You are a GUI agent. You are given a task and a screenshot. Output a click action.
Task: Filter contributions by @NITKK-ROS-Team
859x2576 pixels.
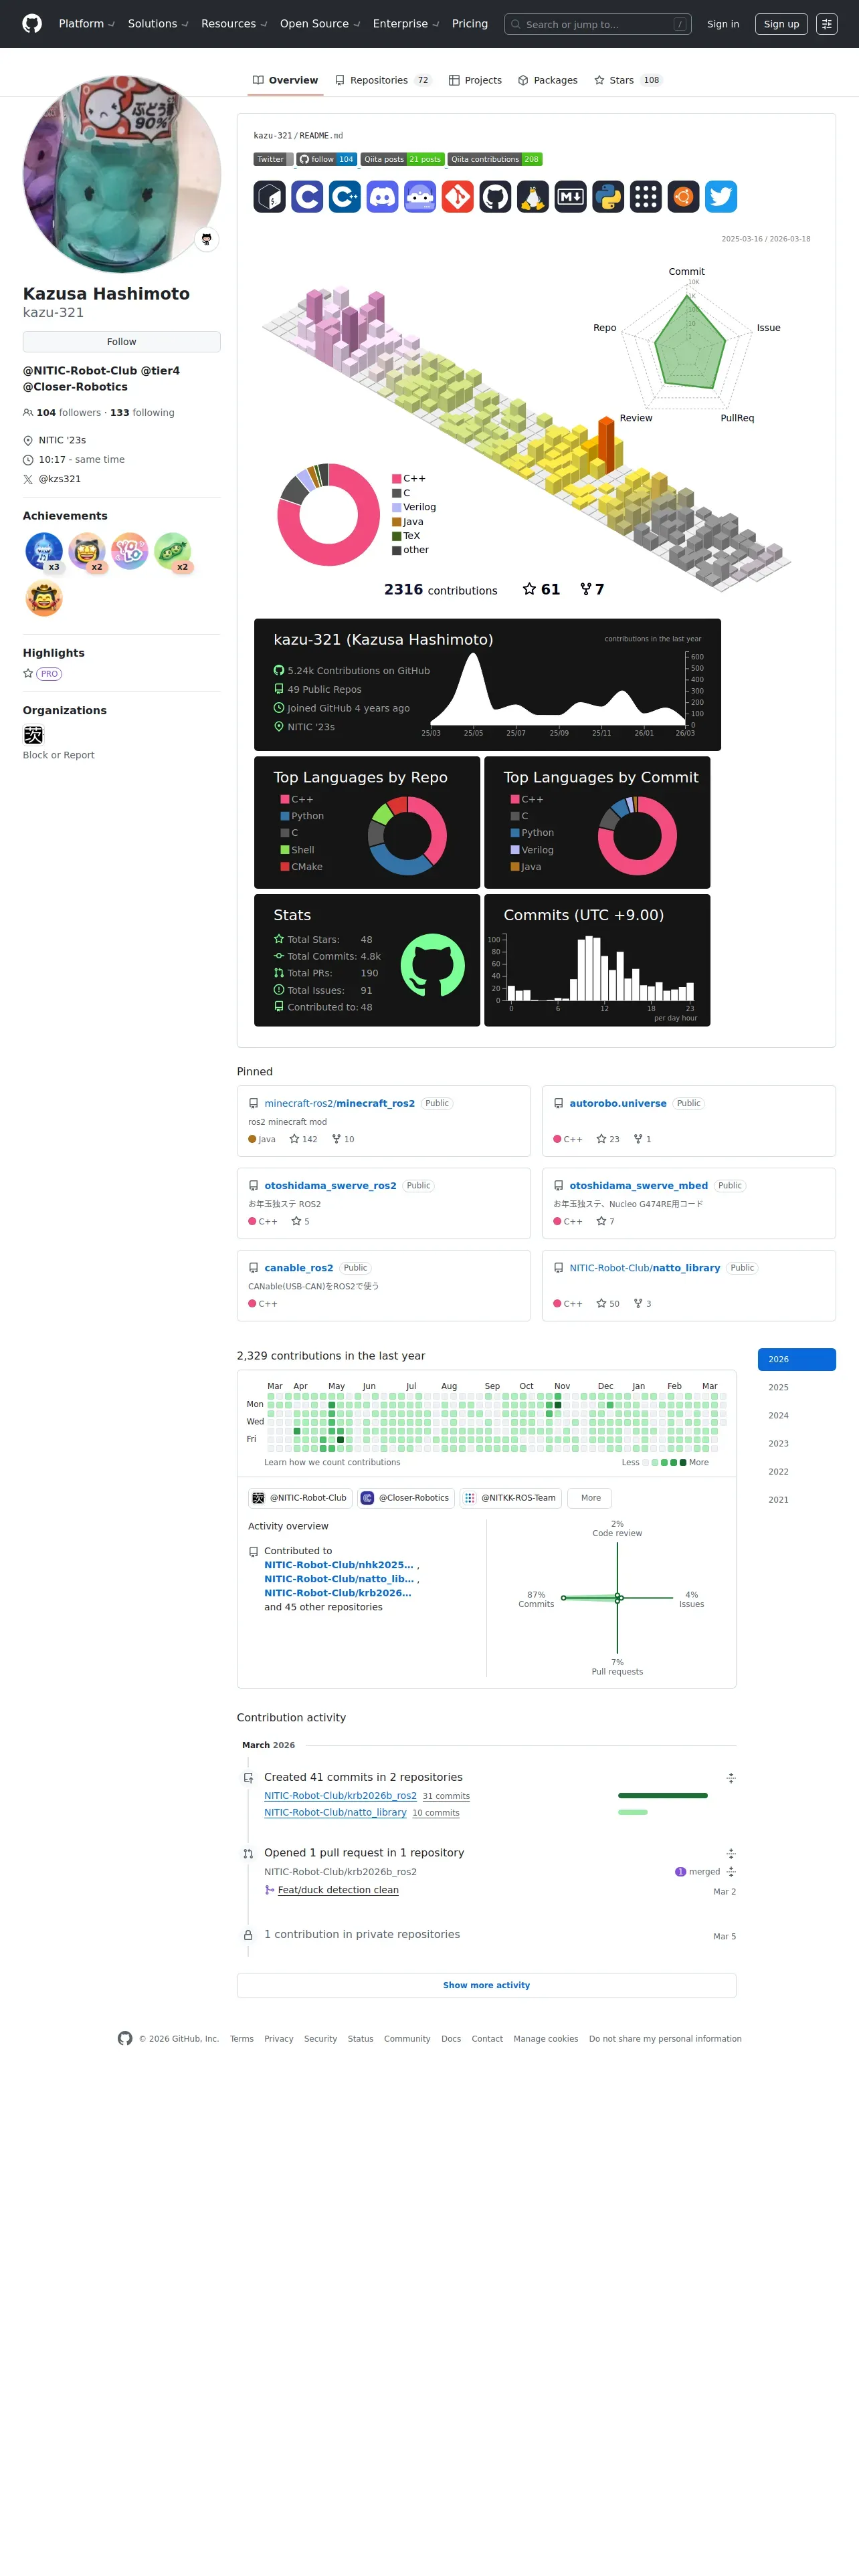click(x=511, y=1498)
